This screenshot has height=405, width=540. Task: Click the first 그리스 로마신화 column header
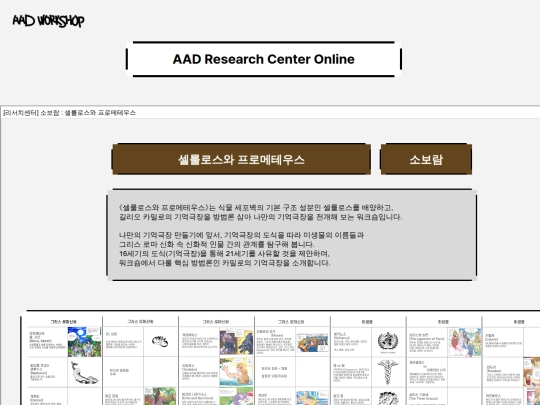64,322
